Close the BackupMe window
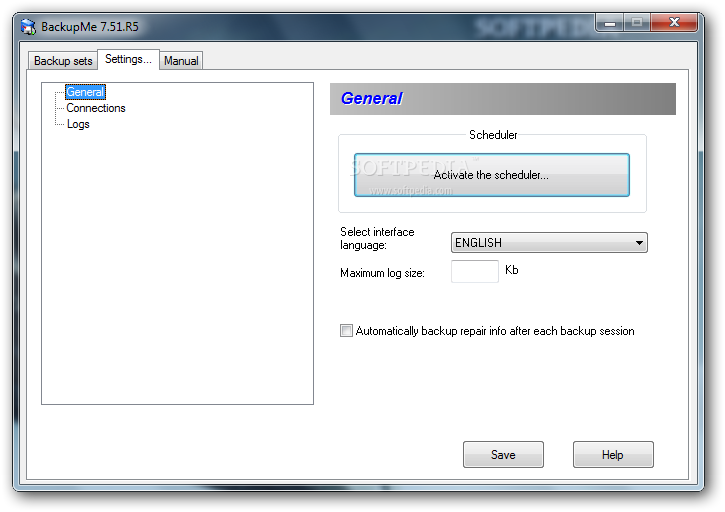The width and height of the screenshot is (725, 512). pyautogui.click(x=674, y=22)
